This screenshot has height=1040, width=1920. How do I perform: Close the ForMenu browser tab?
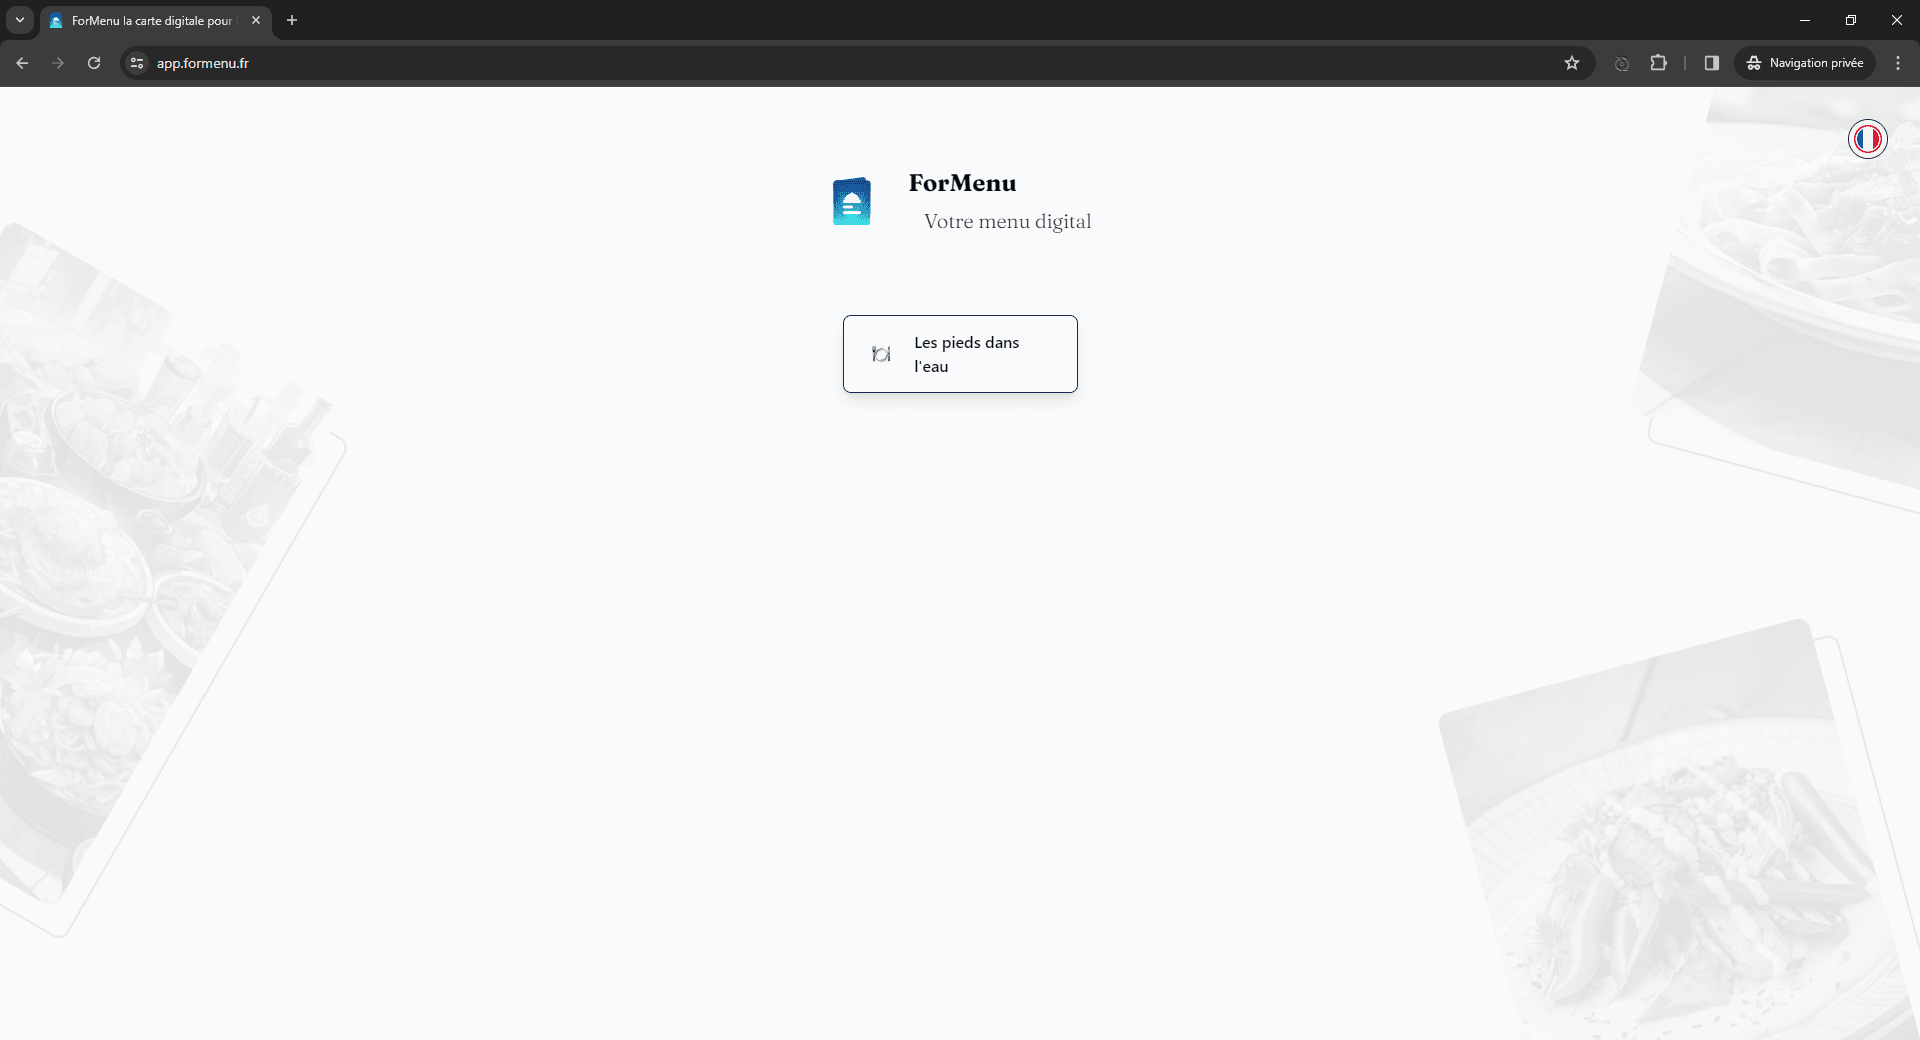pyautogui.click(x=256, y=20)
